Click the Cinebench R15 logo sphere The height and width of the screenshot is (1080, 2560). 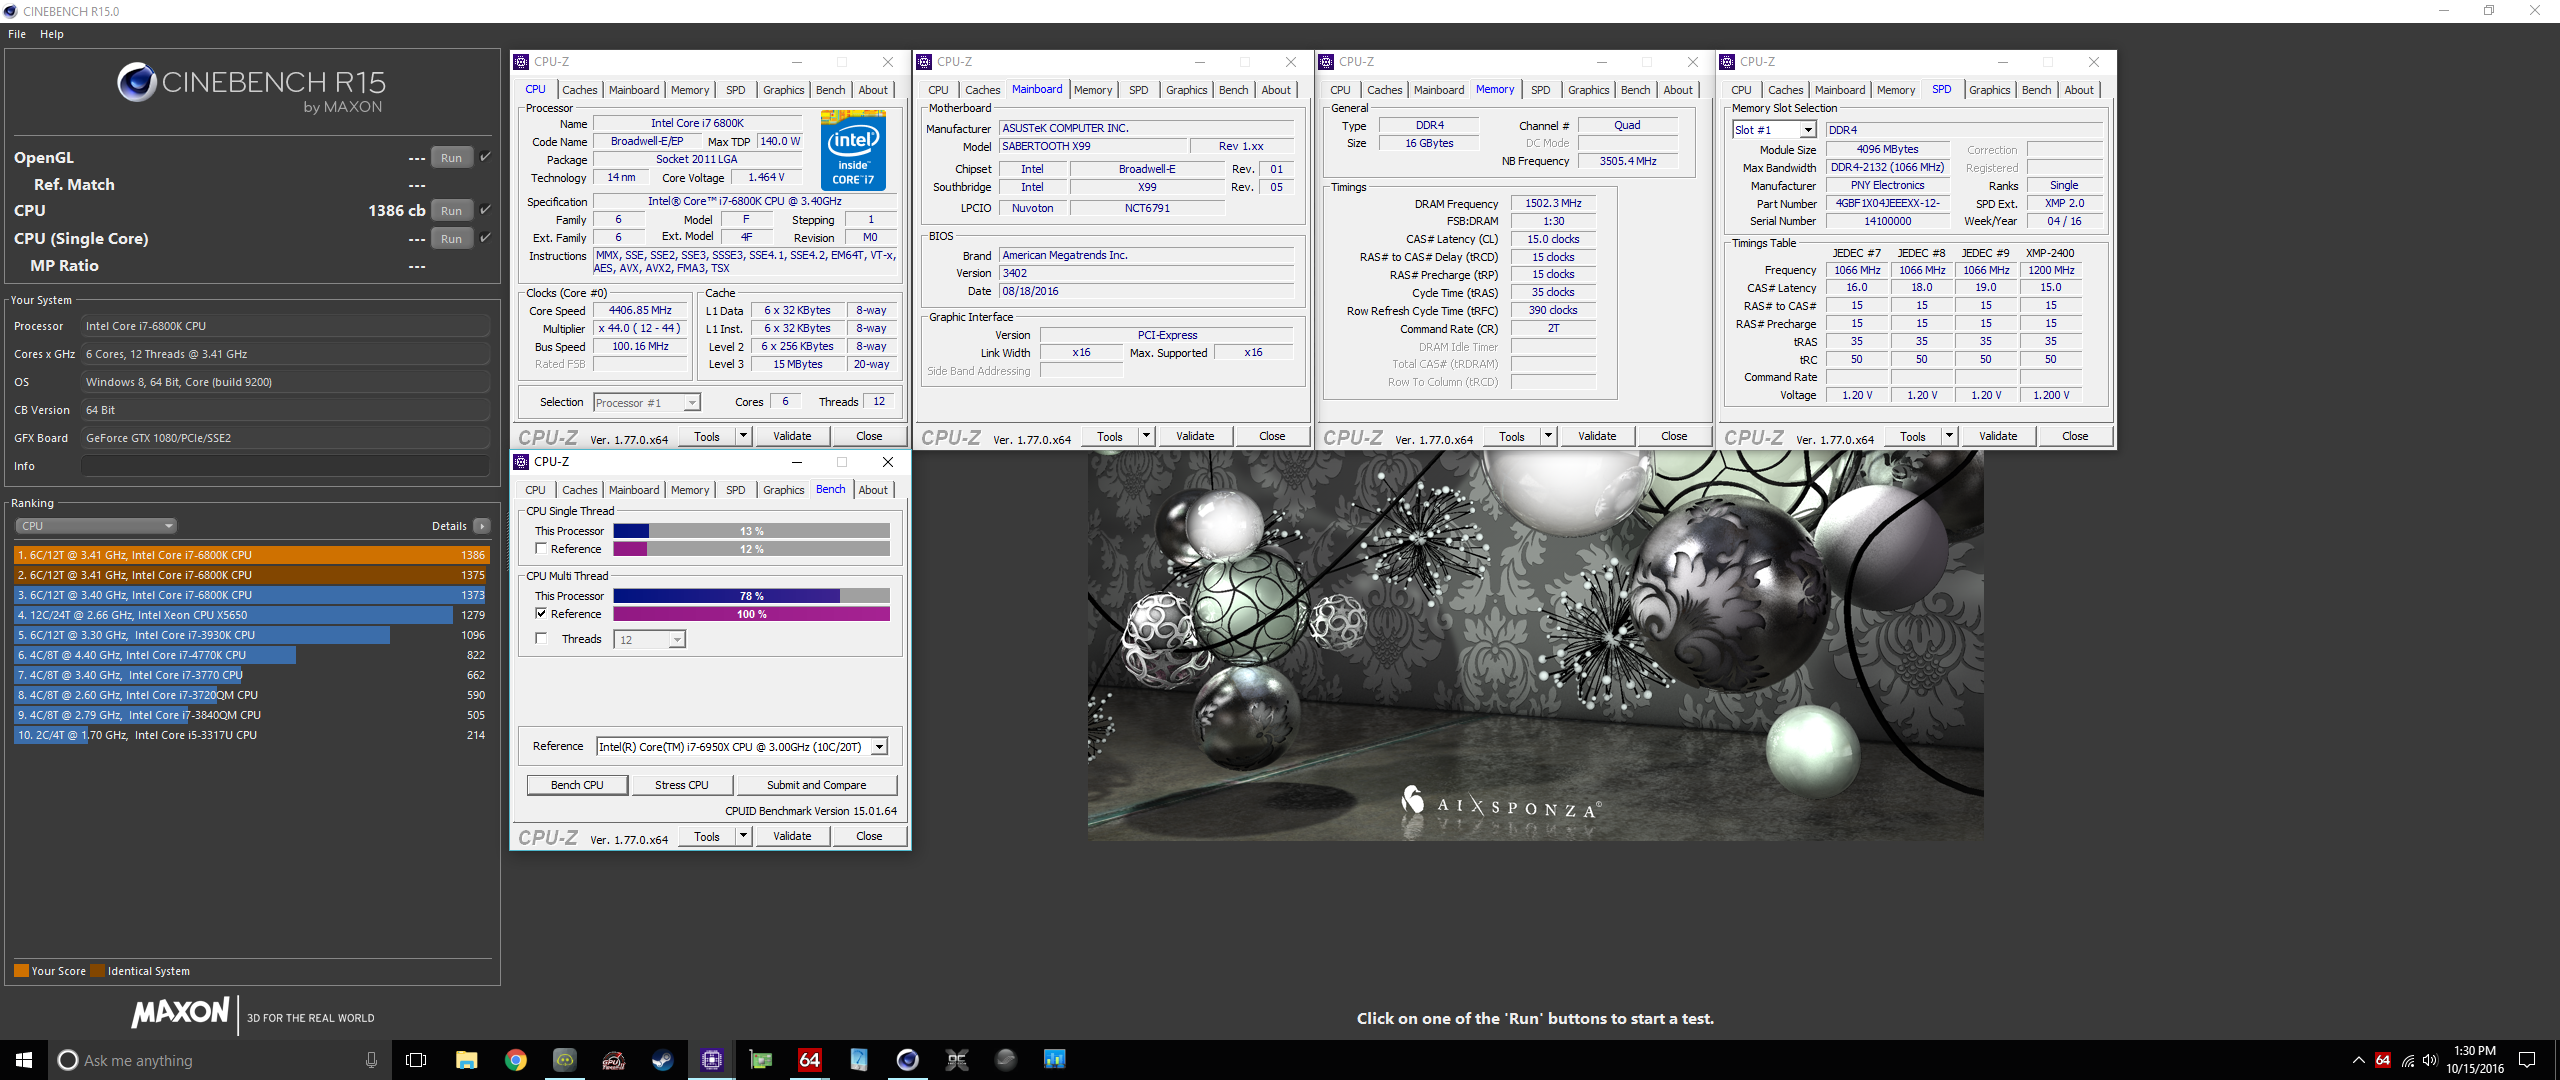coord(136,82)
